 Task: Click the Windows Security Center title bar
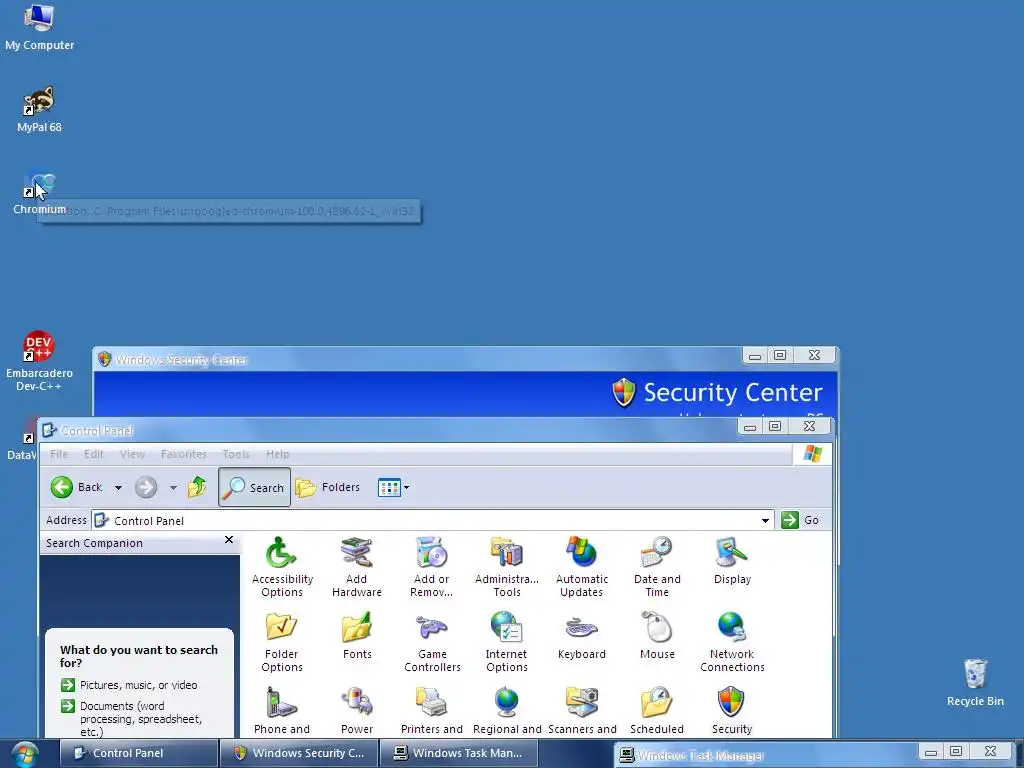point(418,359)
